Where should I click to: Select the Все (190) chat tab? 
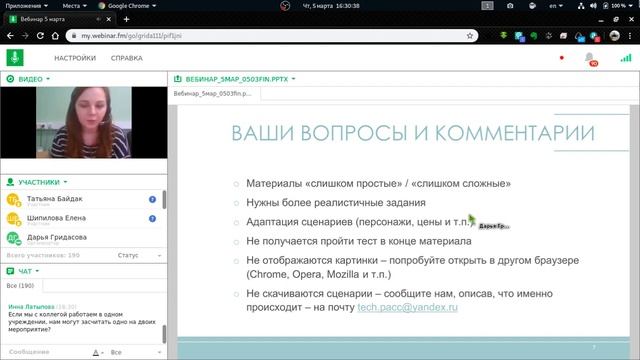coord(20,286)
